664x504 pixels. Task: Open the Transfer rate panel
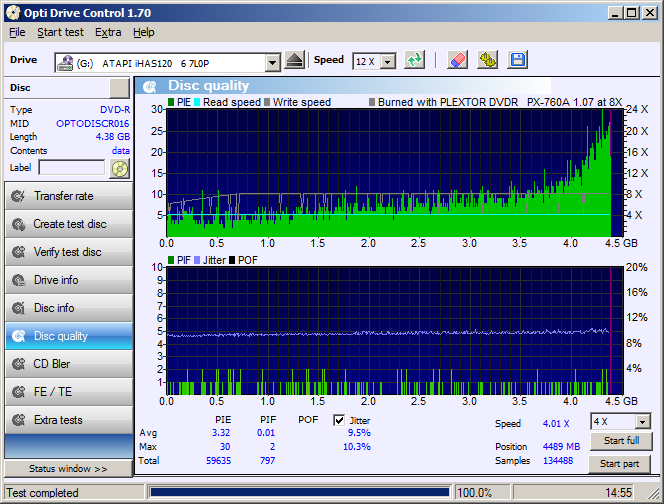pyautogui.click(x=69, y=196)
